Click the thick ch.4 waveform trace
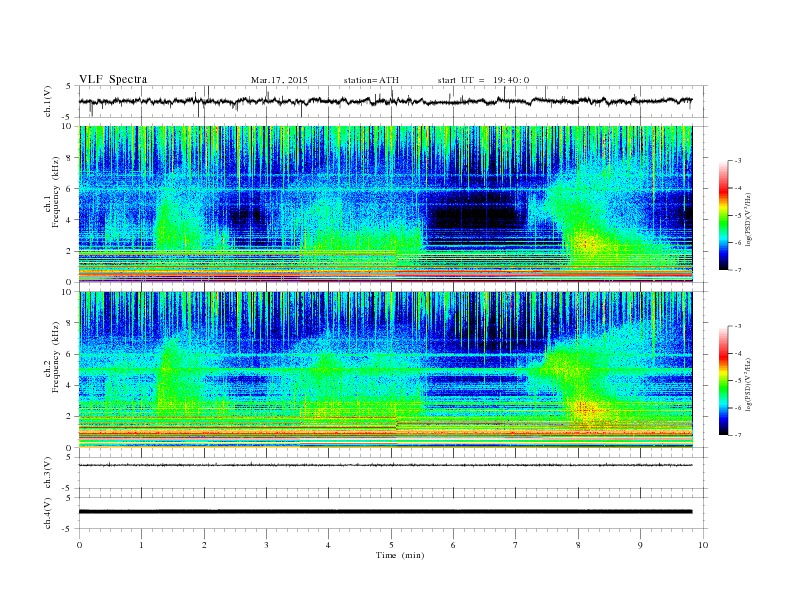The width and height of the screenshot is (792, 612). coord(385,512)
